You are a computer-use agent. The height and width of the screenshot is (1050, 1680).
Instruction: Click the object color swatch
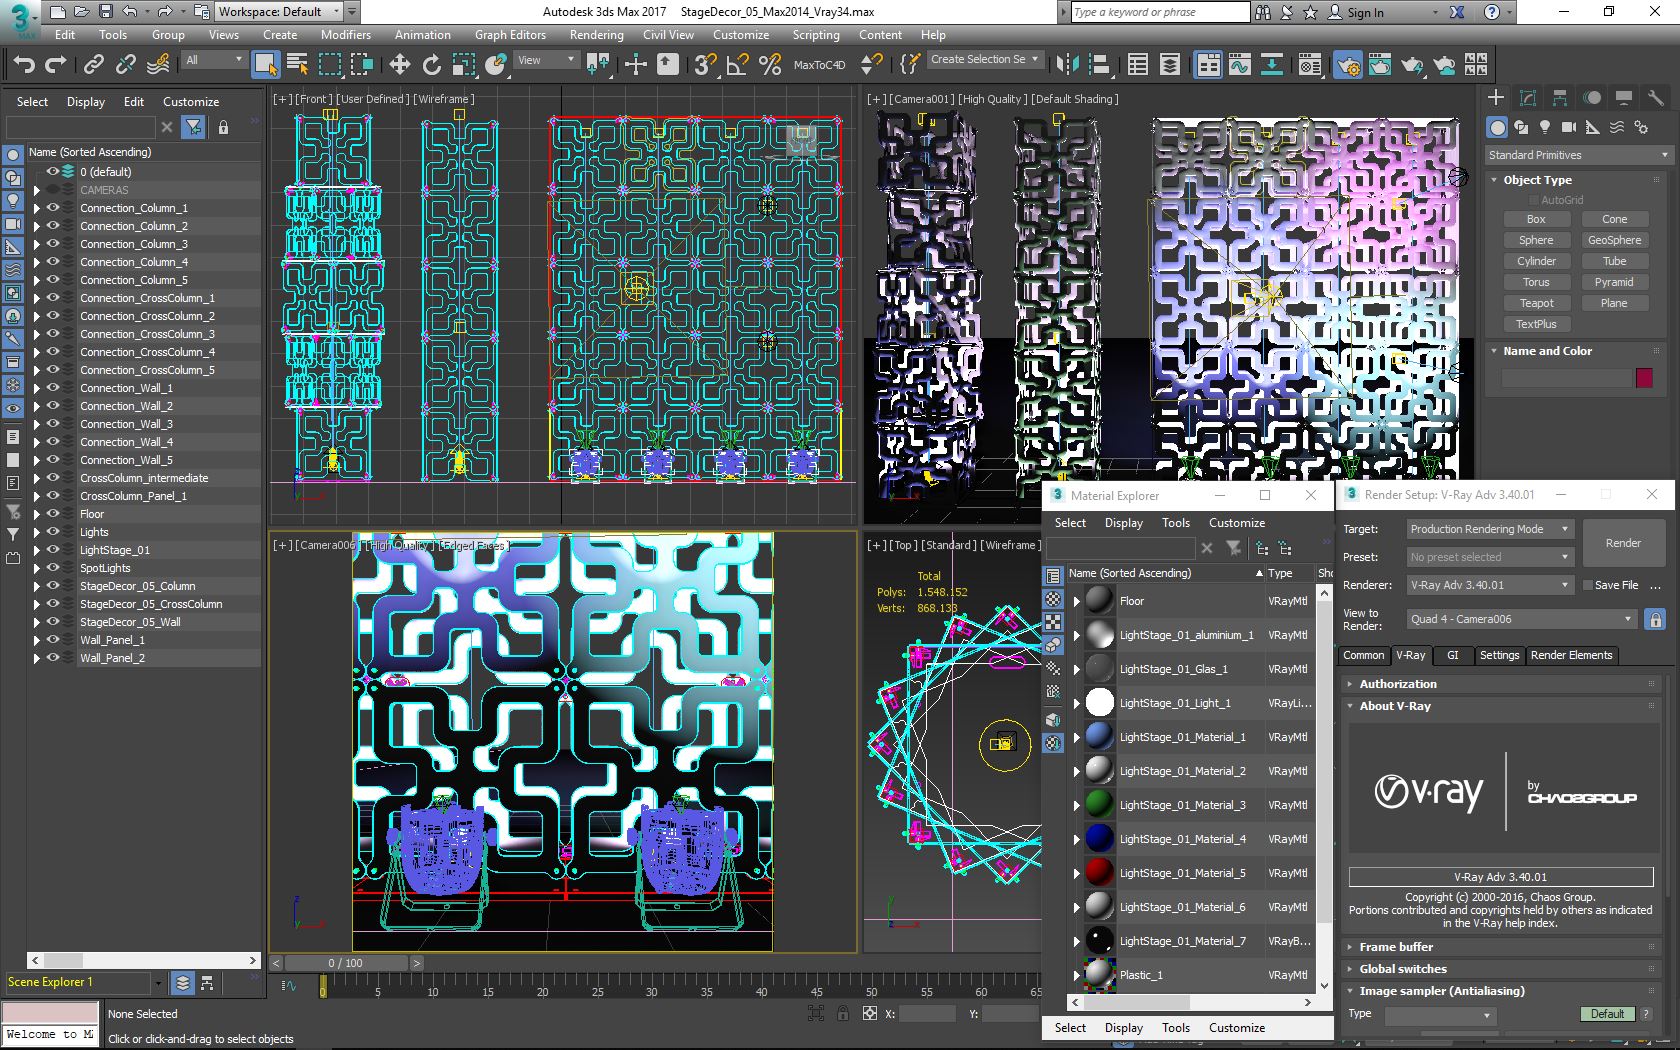1644,378
